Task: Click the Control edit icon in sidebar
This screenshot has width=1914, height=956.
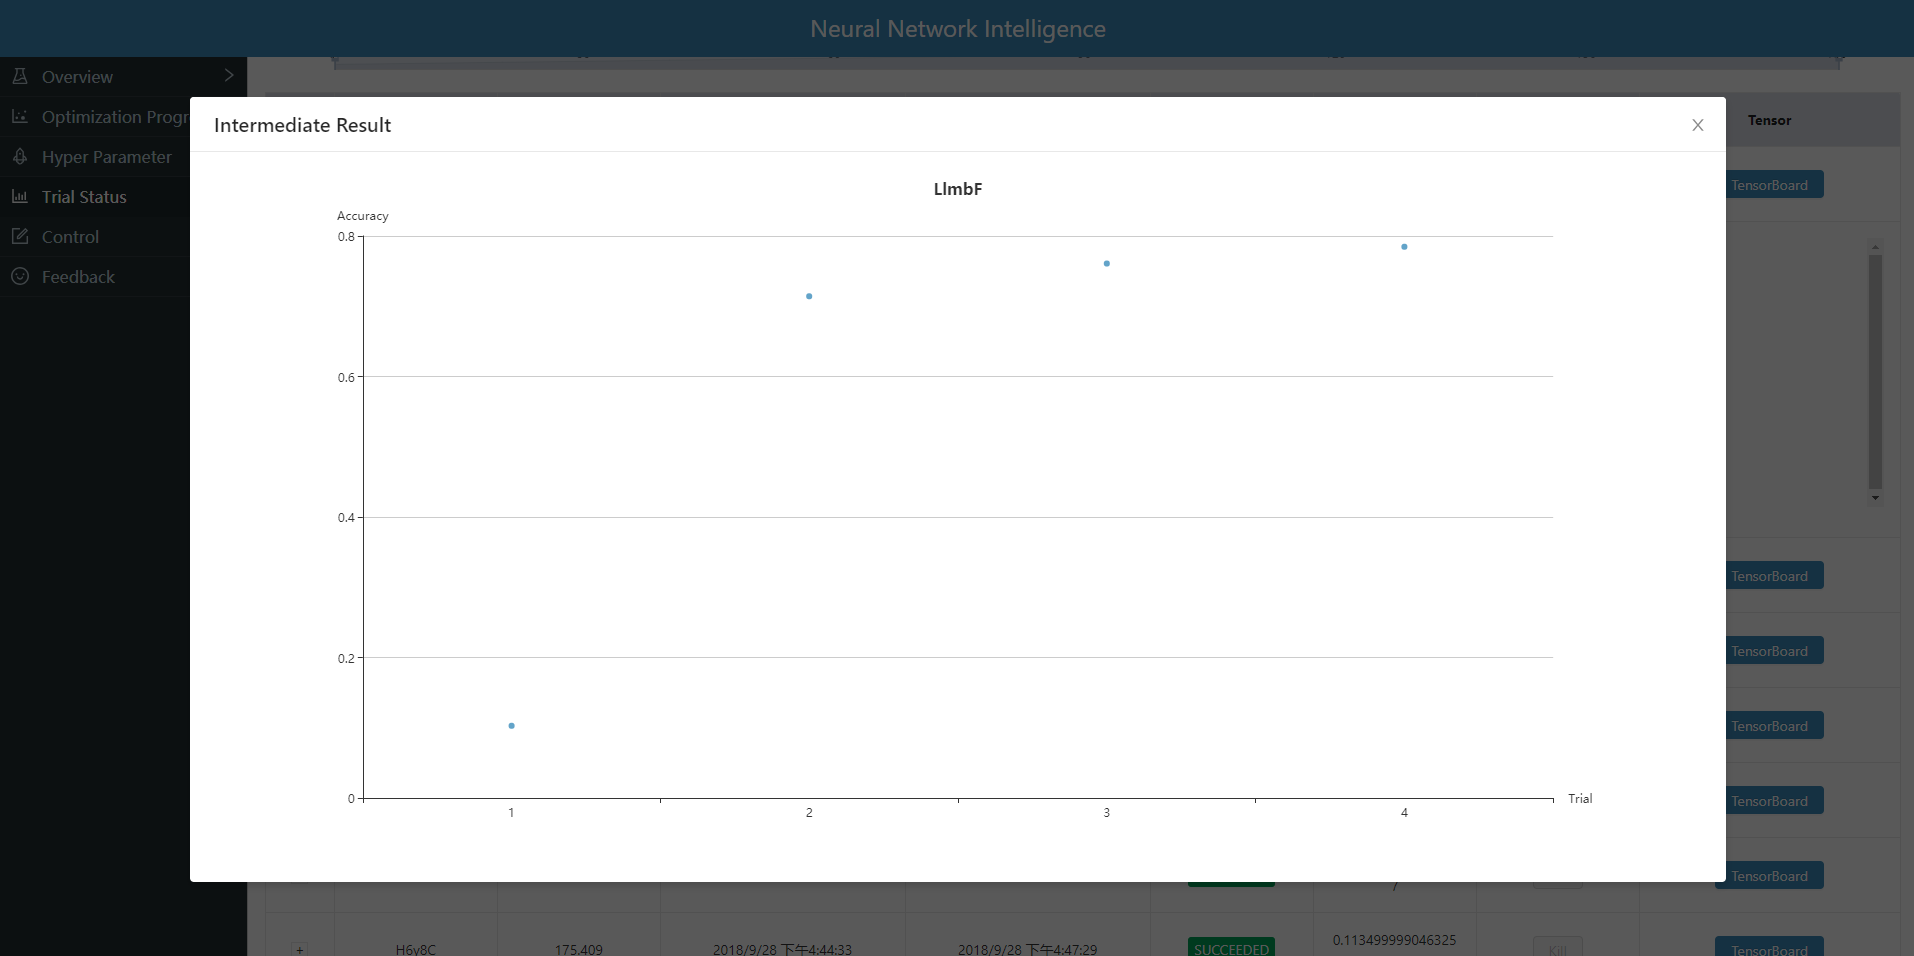Action: (x=20, y=237)
